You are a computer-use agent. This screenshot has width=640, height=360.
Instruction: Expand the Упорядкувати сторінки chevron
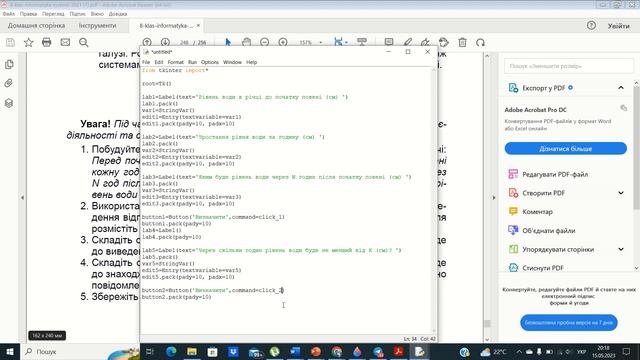pos(621,249)
